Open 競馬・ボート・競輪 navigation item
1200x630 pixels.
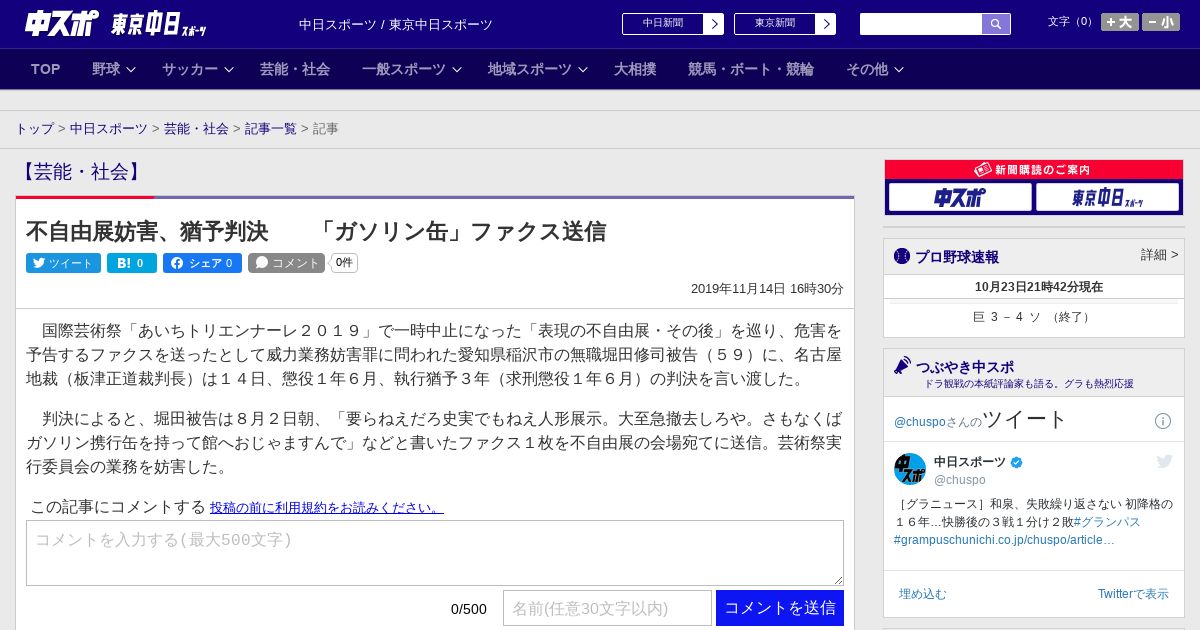point(751,69)
